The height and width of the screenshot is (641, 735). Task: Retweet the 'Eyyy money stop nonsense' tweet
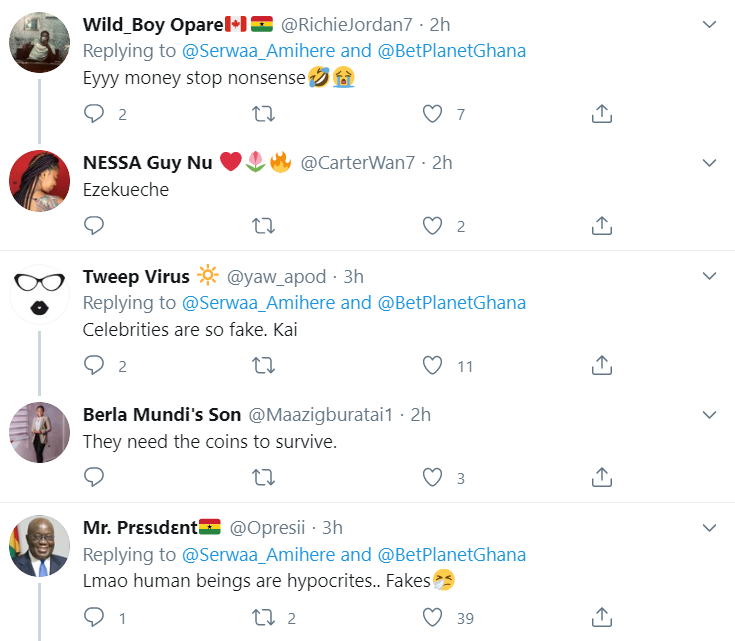point(263,114)
